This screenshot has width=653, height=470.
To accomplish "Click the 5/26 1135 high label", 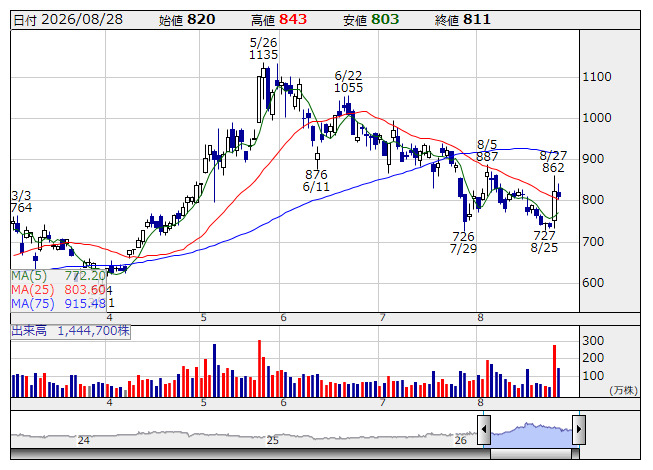I will [263, 49].
